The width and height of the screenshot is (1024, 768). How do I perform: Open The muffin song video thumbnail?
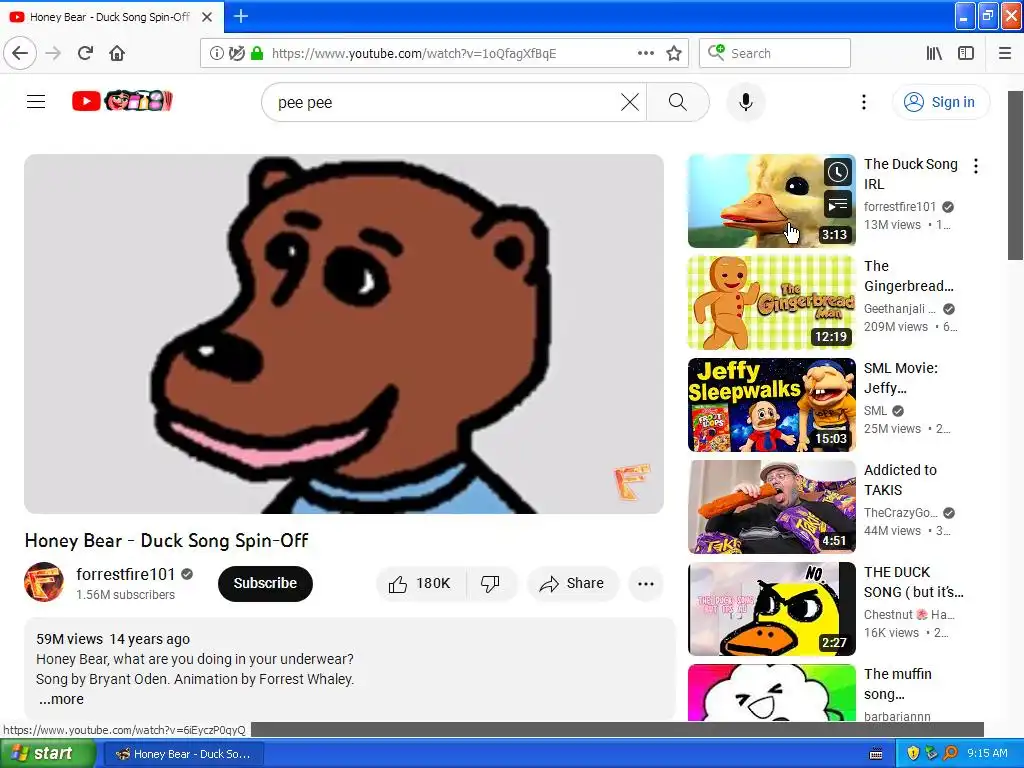coord(771,693)
